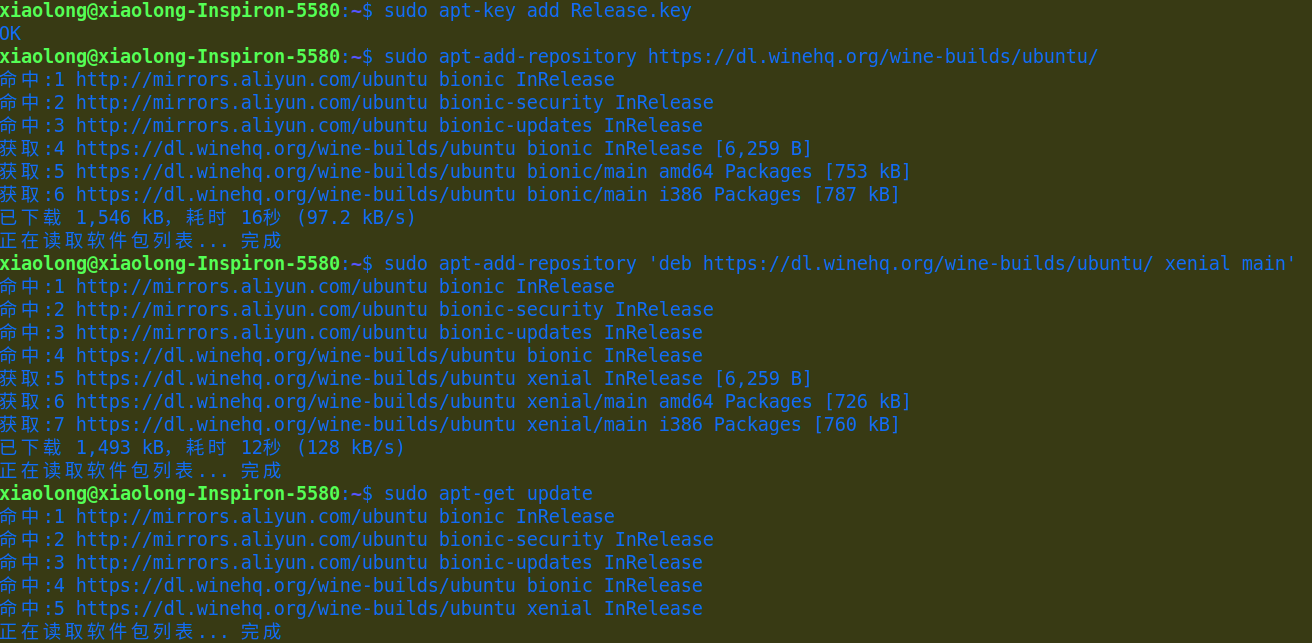This screenshot has width=1312, height=643.
Task: Select the '已下载 1,546 kB' summary line
Action: tap(208, 218)
